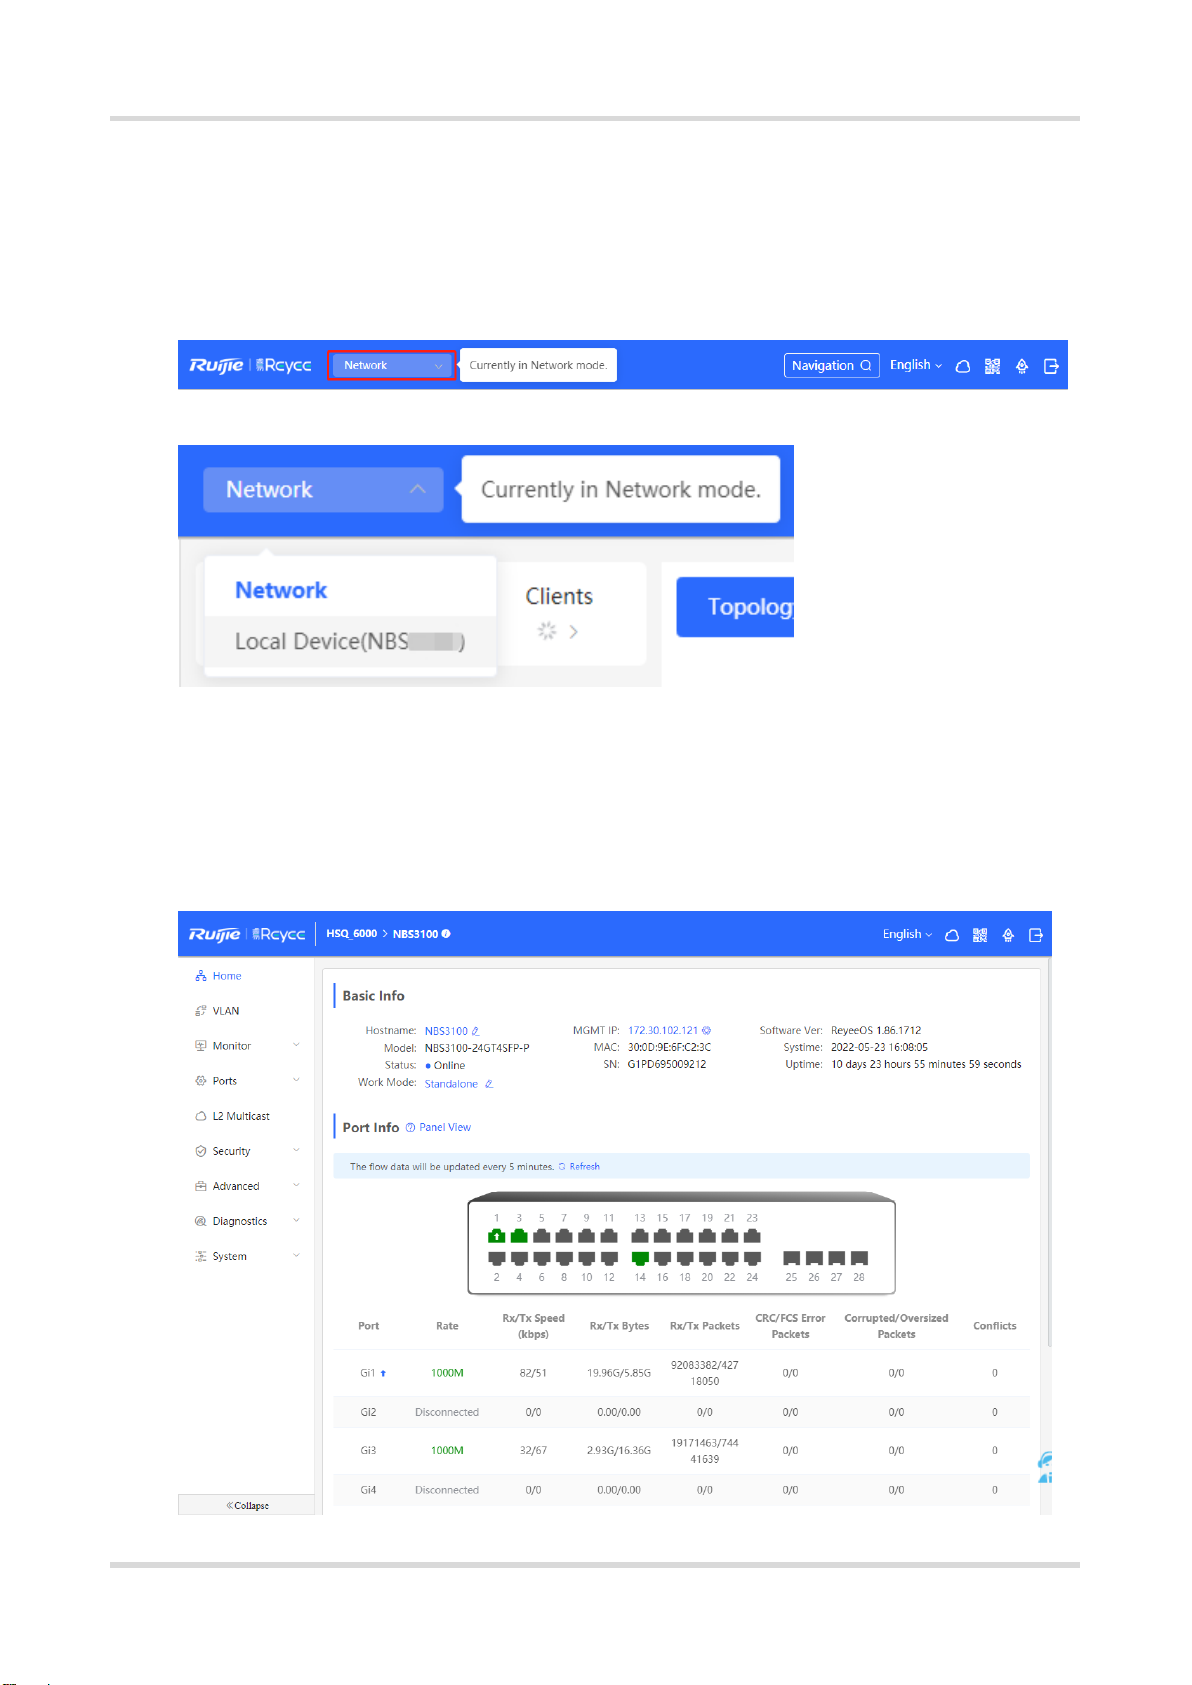This screenshot has width=1192, height=1685.
Task: Click cloud icon beside the Navigation header's English
Action: (x=963, y=366)
